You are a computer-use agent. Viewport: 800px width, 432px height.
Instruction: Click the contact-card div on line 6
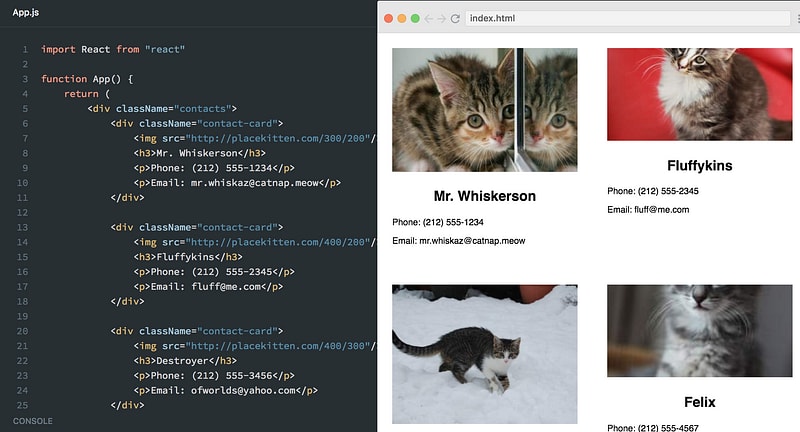[196, 123]
